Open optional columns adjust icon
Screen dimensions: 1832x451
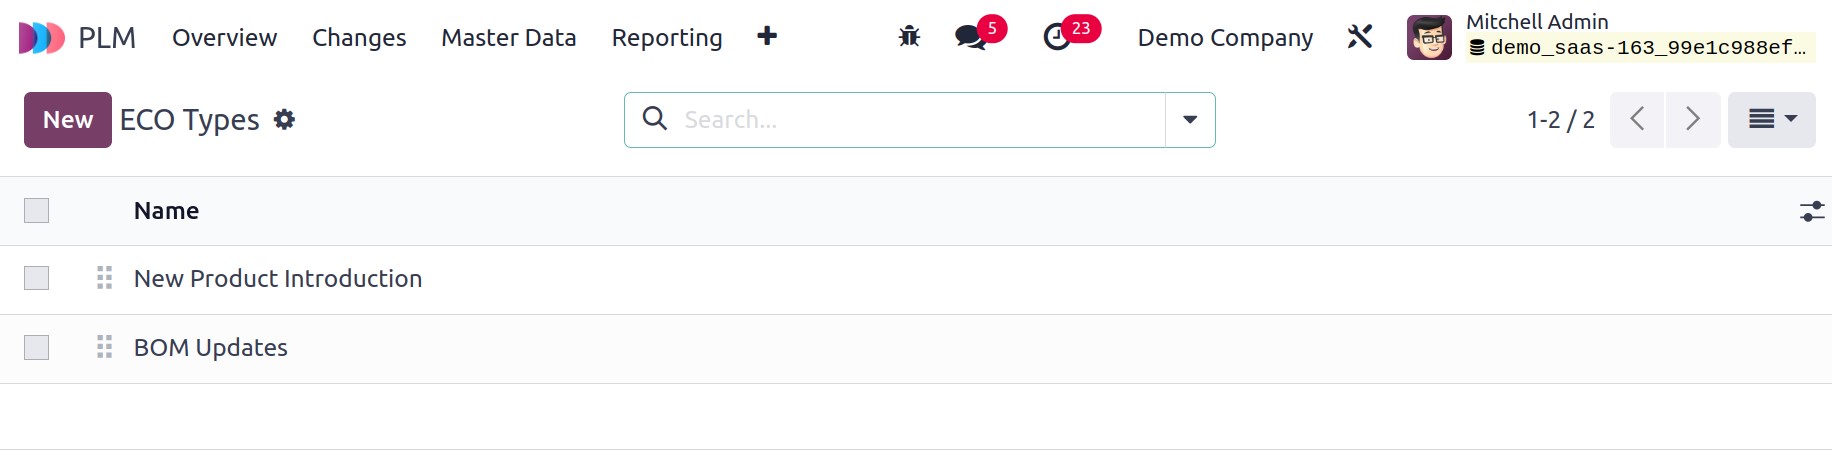point(1812,211)
